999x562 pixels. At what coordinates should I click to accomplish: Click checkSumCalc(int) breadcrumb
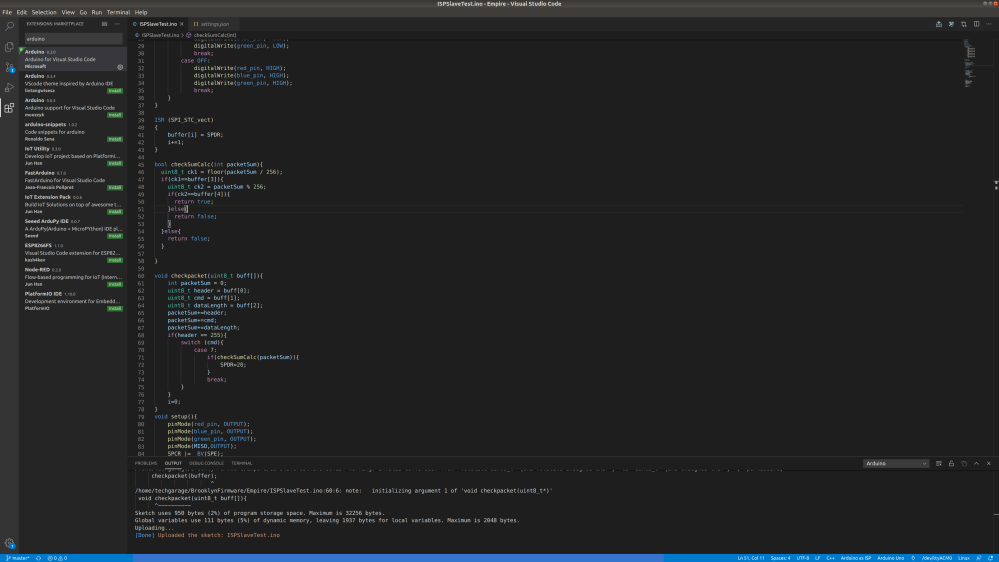coord(215,35)
